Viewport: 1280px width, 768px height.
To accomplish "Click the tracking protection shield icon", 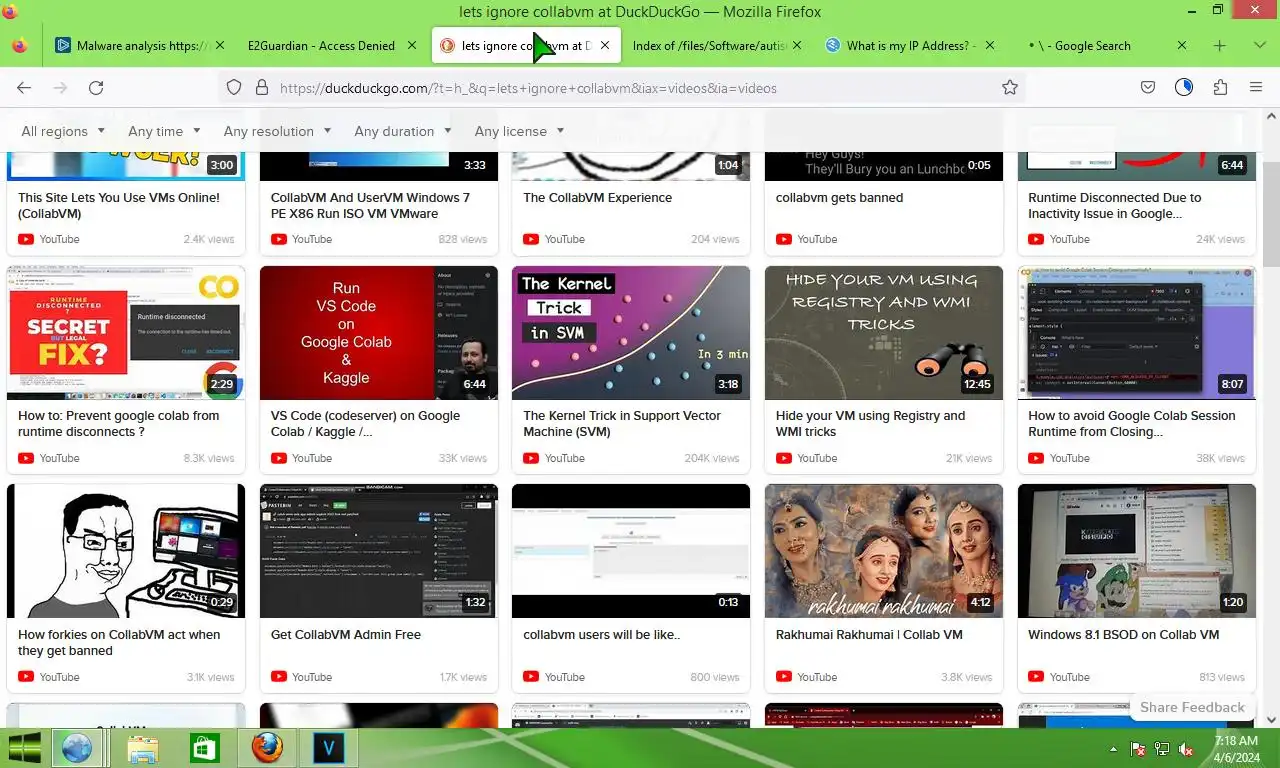I will [x=233, y=88].
